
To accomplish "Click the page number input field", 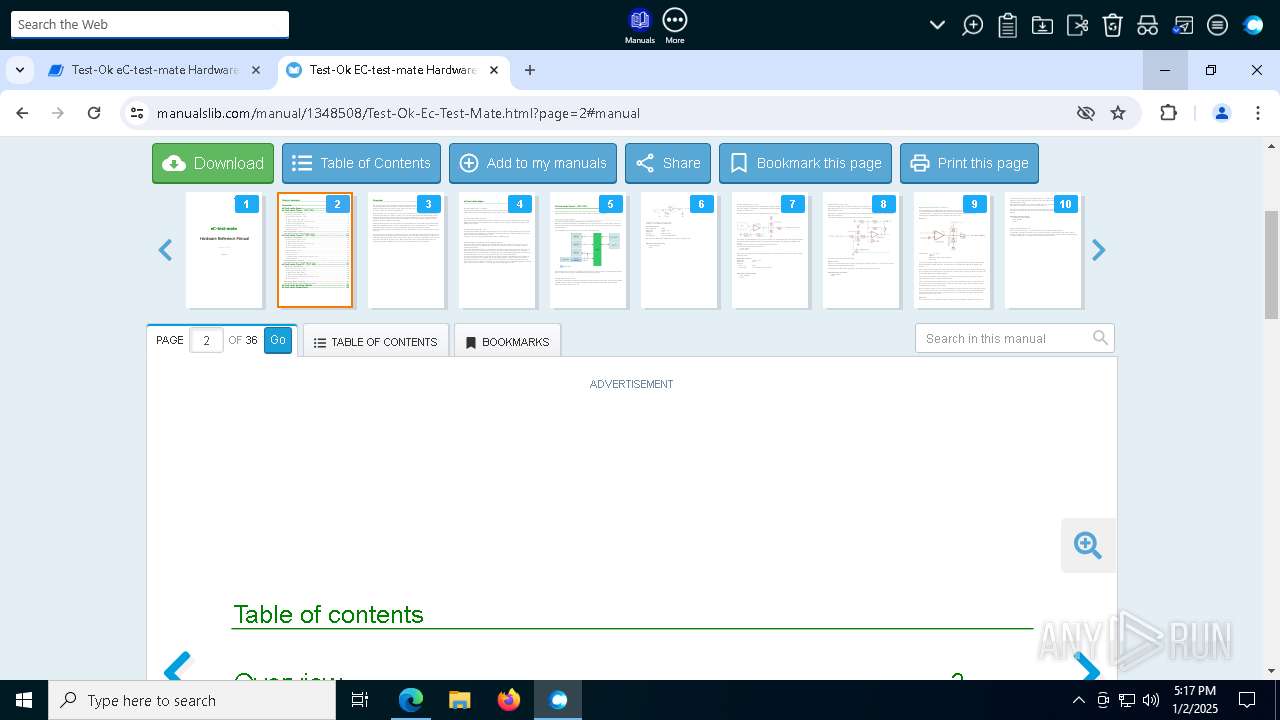I will (x=206, y=340).
